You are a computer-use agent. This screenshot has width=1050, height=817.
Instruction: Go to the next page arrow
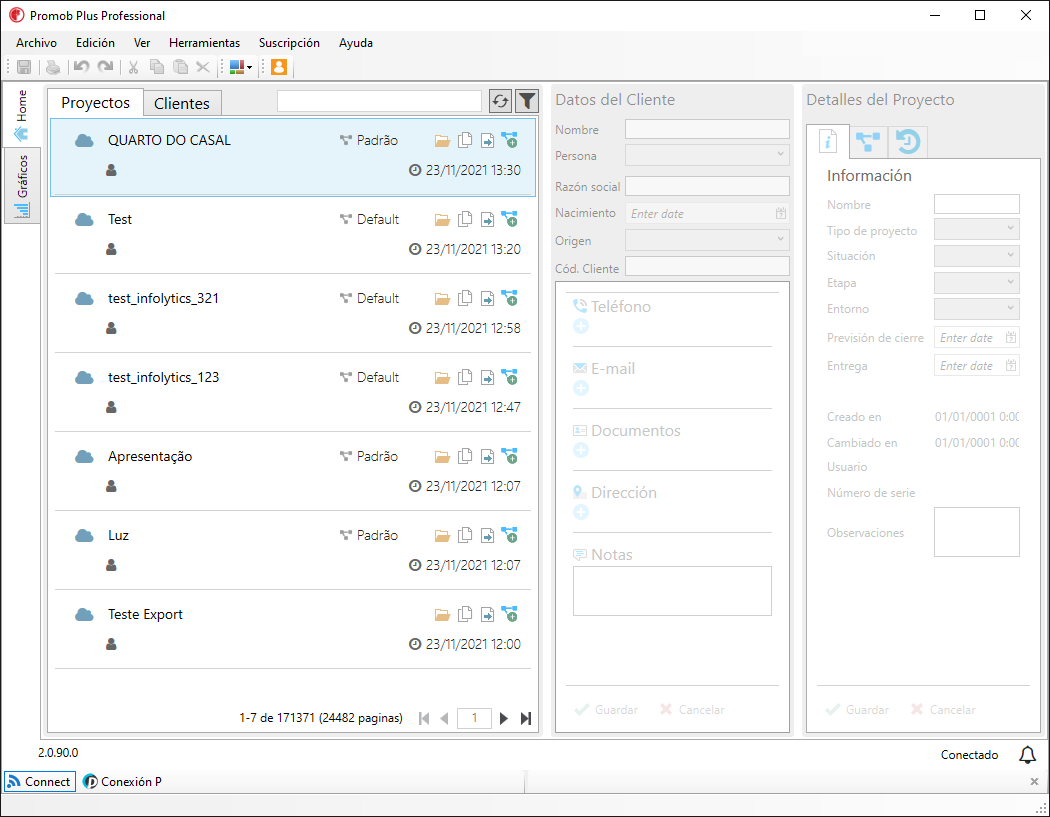(504, 719)
